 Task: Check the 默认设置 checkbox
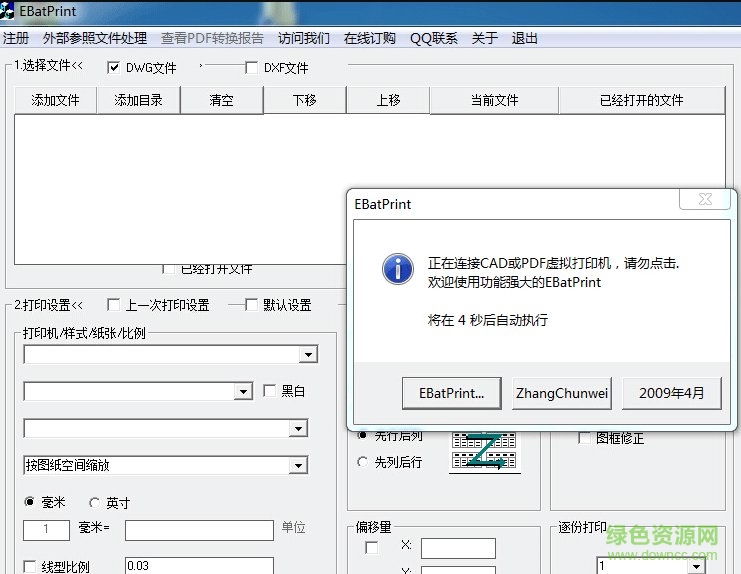click(251, 305)
